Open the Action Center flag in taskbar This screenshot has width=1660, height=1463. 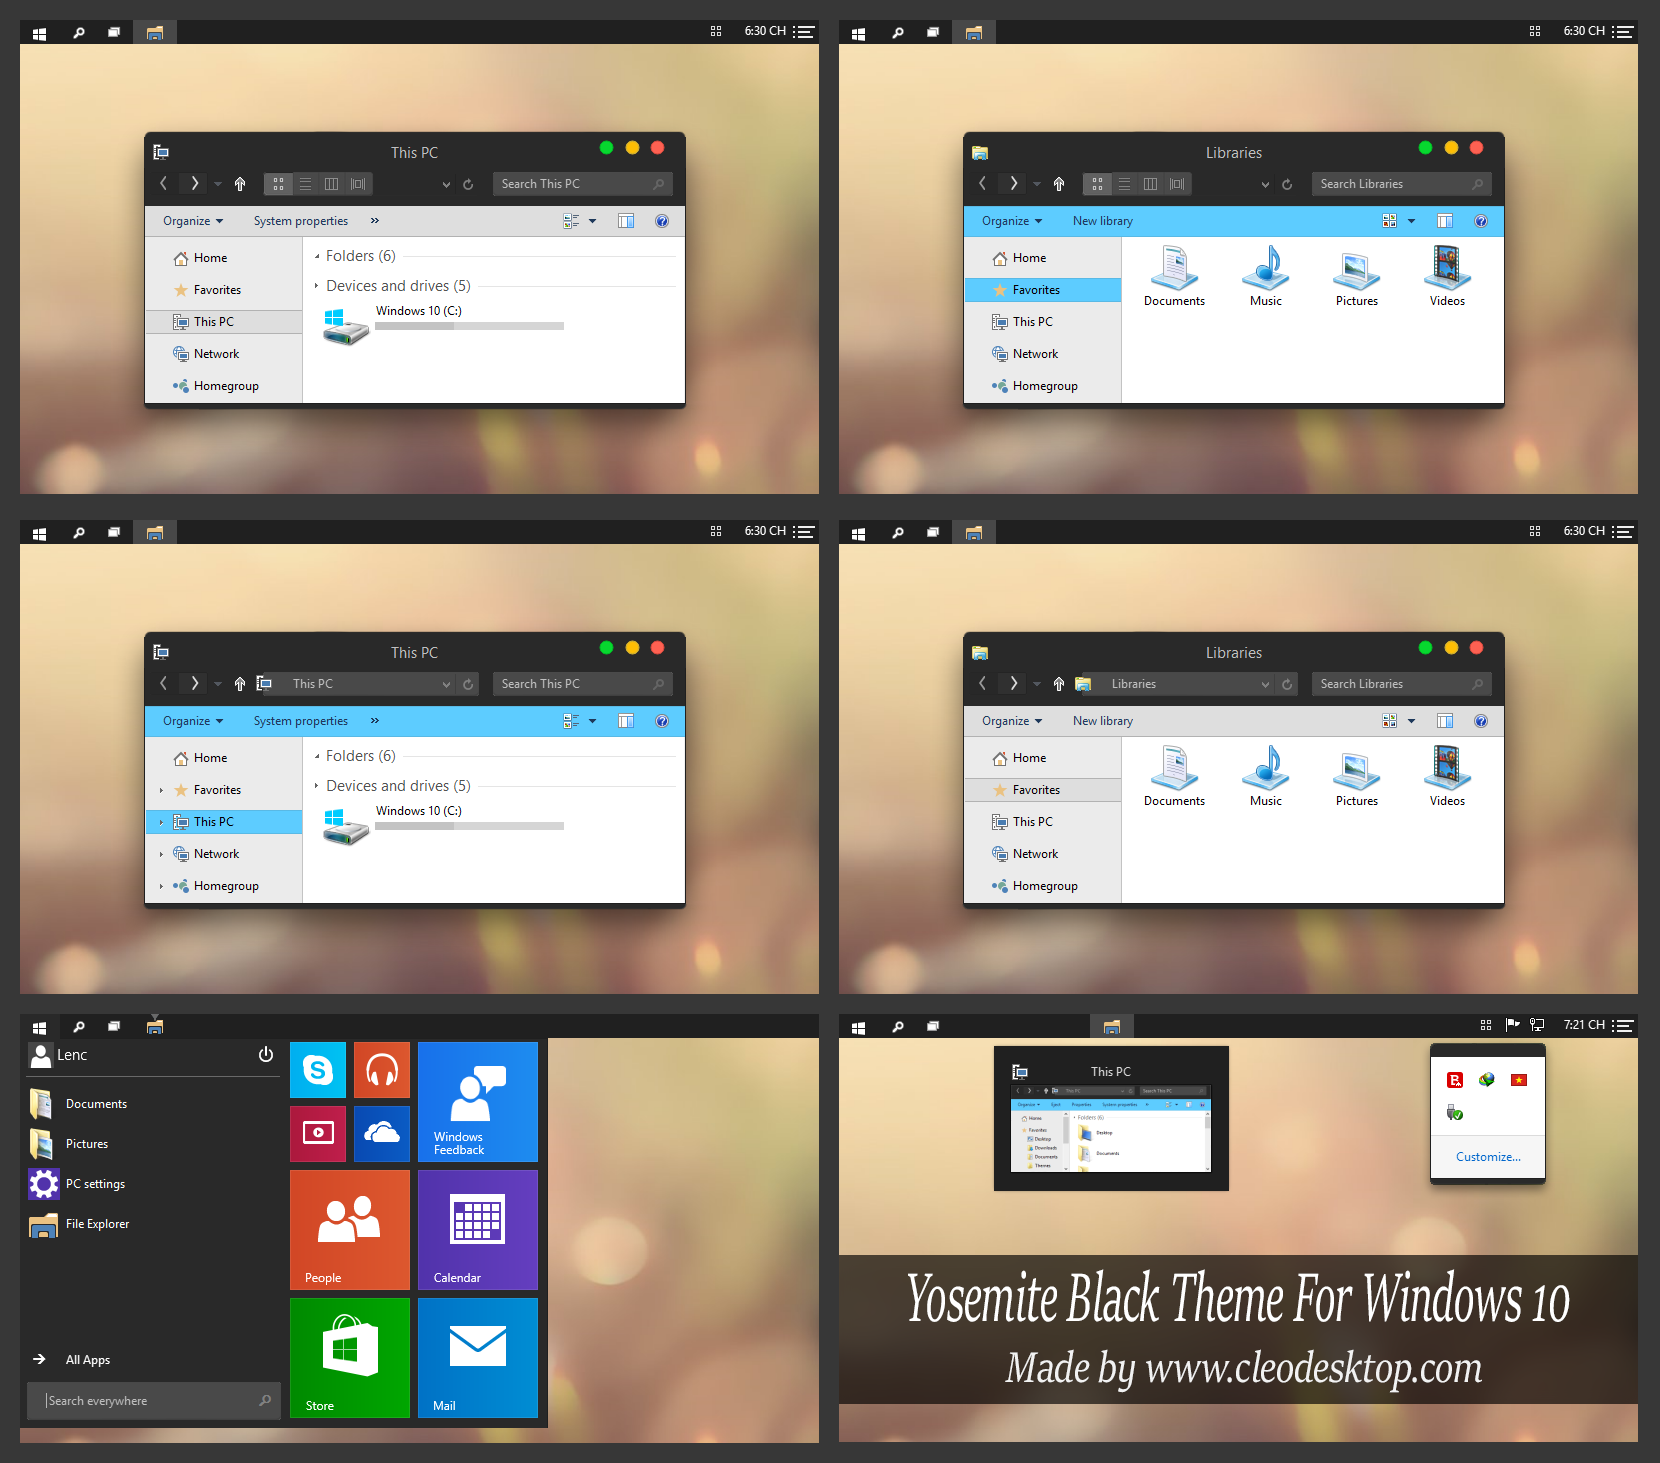click(x=1512, y=1025)
